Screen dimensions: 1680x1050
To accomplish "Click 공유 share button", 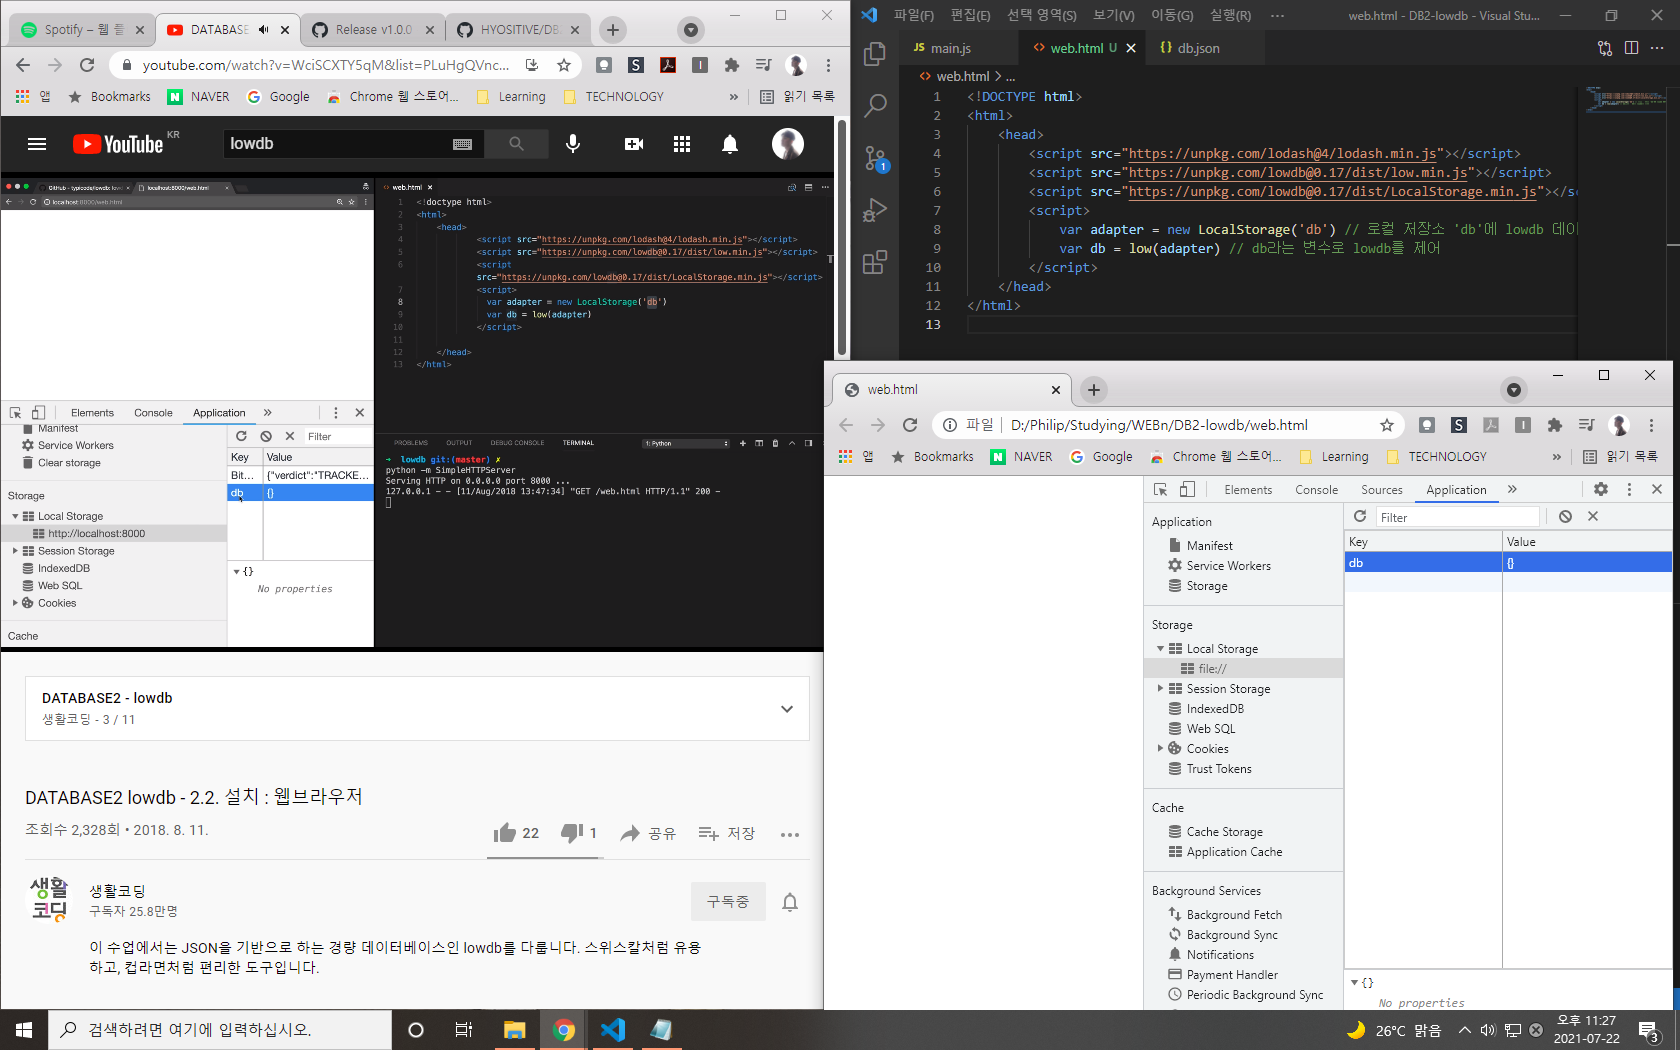I will tap(648, 833).
